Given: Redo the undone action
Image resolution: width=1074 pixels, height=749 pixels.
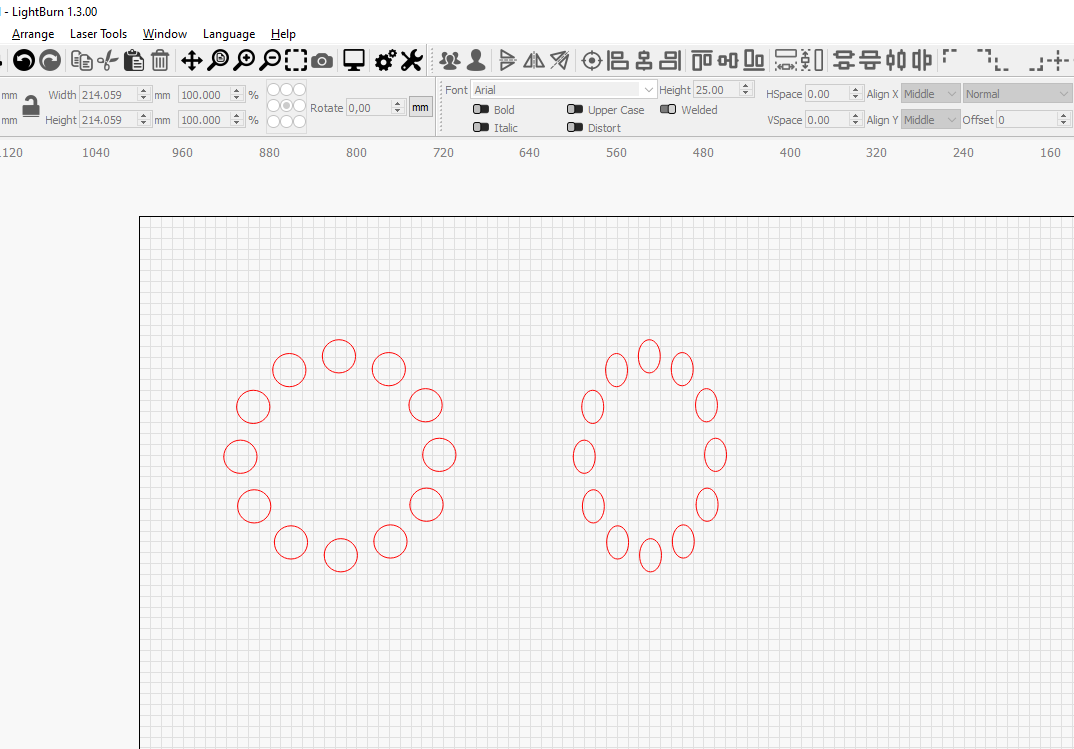Looking at the screenshot, I should [50, 61].
